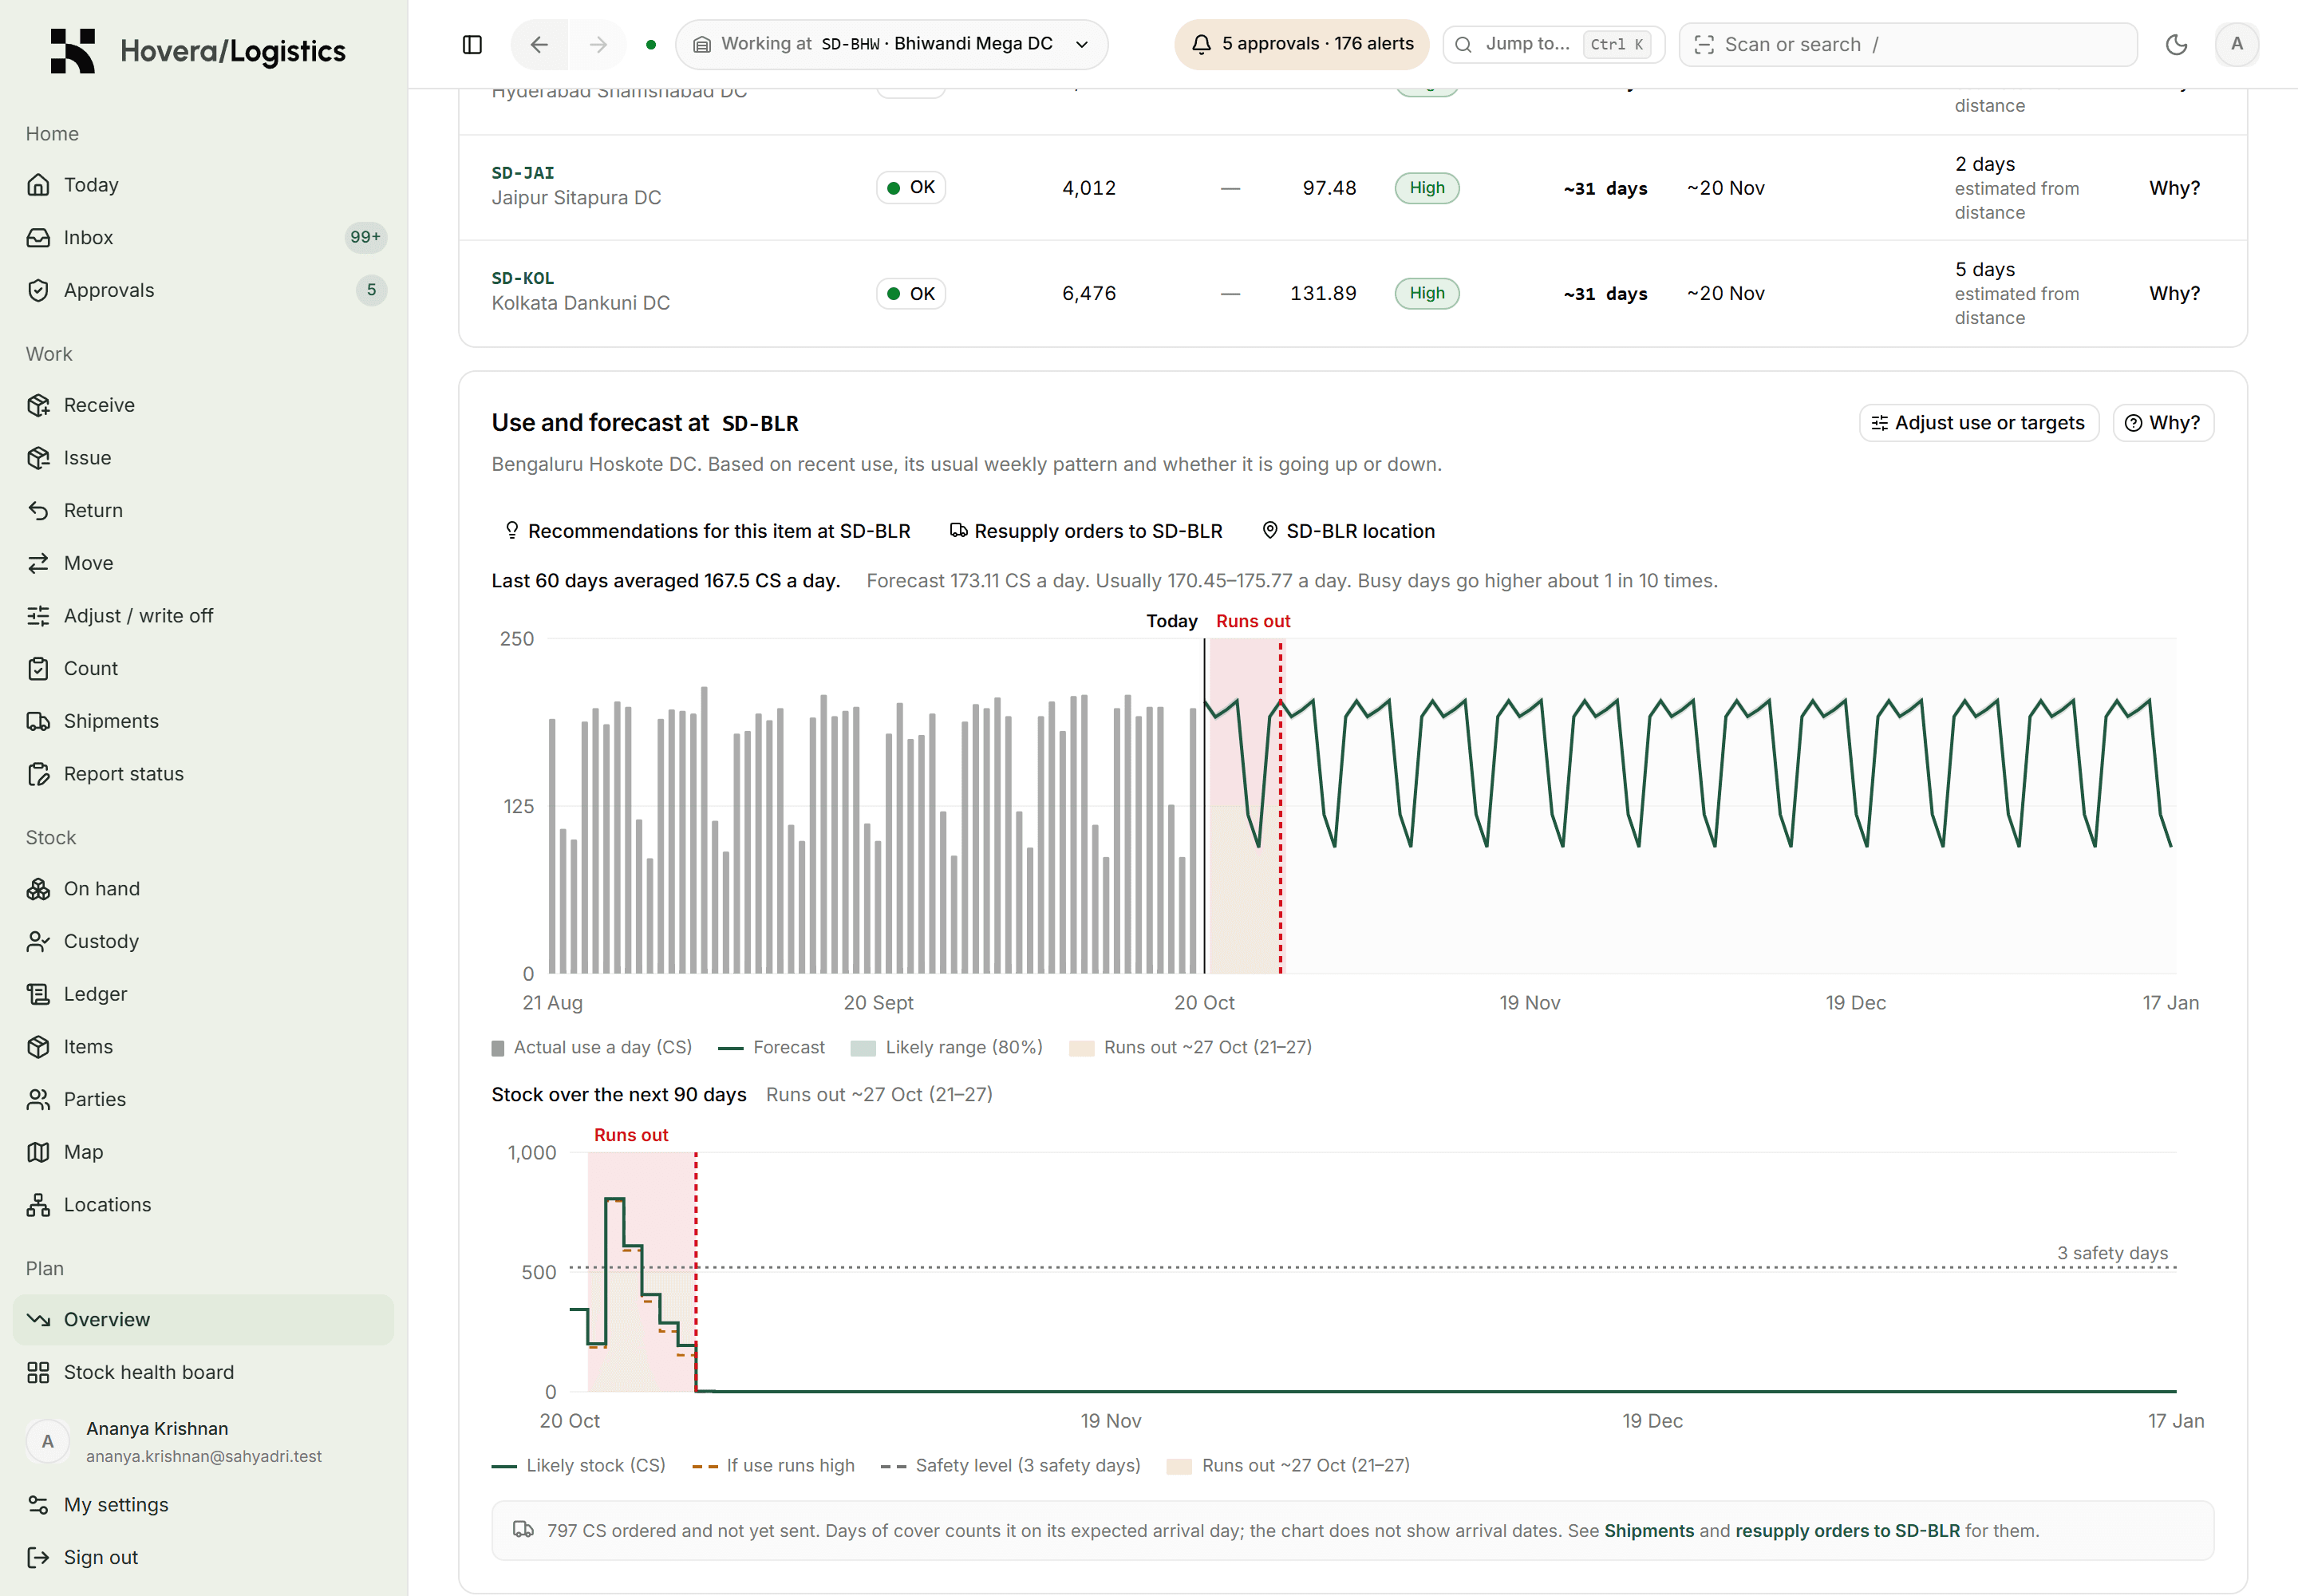The image size is (2298, 1596).
Task: Click Adjust / write off sliders icon
Action: 38,616
